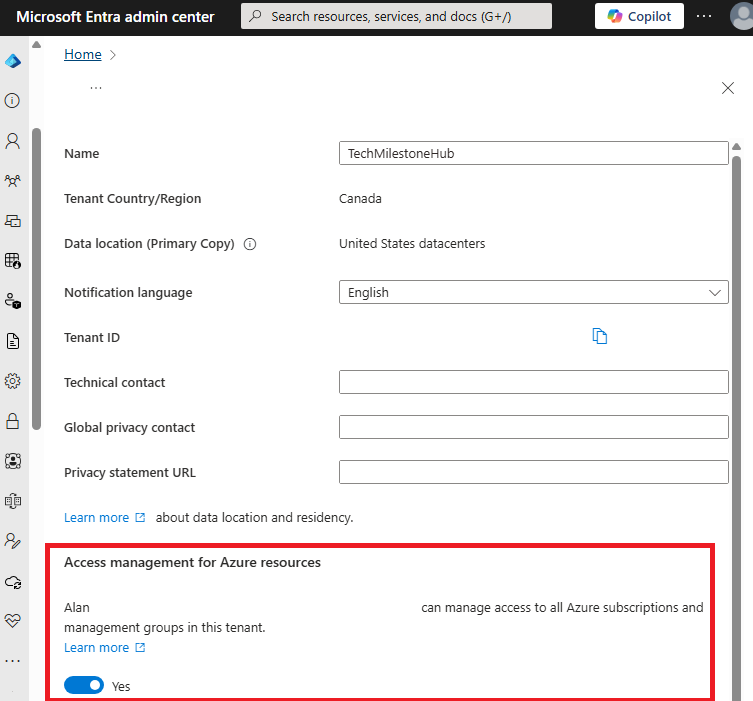The width and height of the screenshot is (753, 701).
Task: Select the 'United States datacenters' value text
Action: tap(412, 244)
